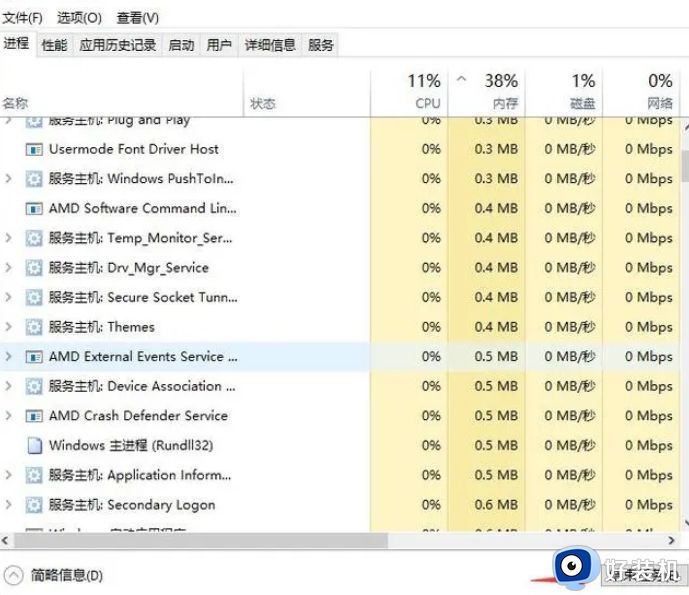
Task: Open the 查看(V) menu
Action: (137, 18)
